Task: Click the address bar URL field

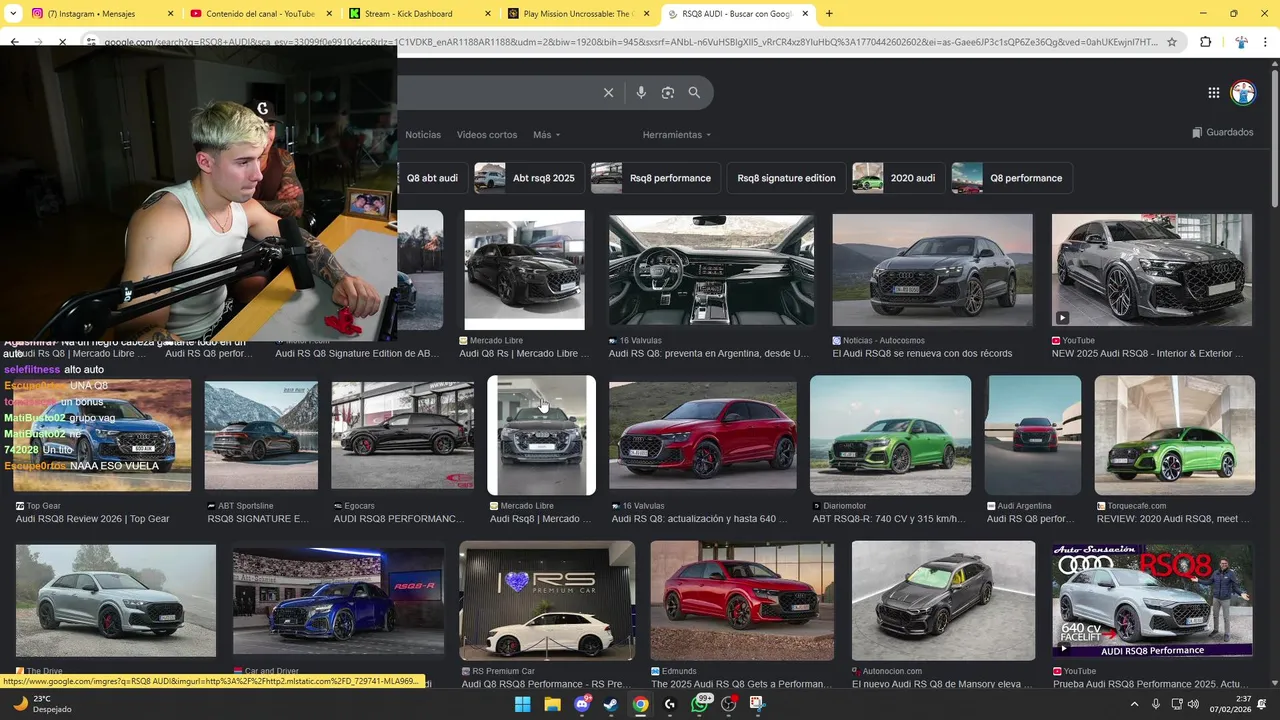Action: 630,42
